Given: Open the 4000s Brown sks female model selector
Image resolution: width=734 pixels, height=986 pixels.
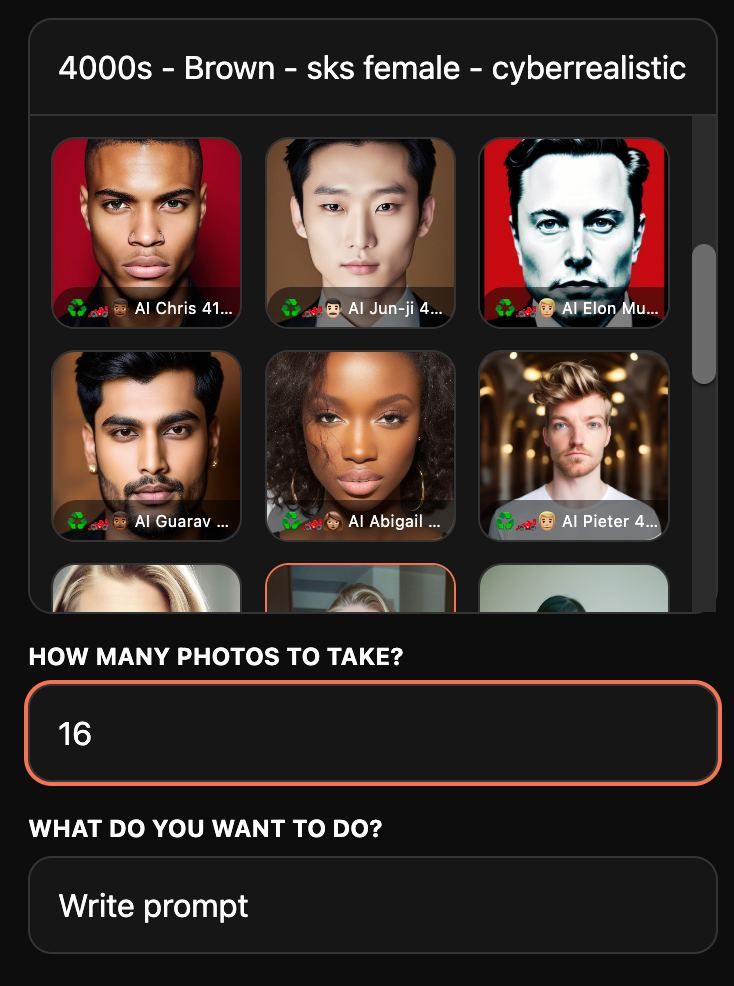Looking at the screenshot, I should (372, 67).
